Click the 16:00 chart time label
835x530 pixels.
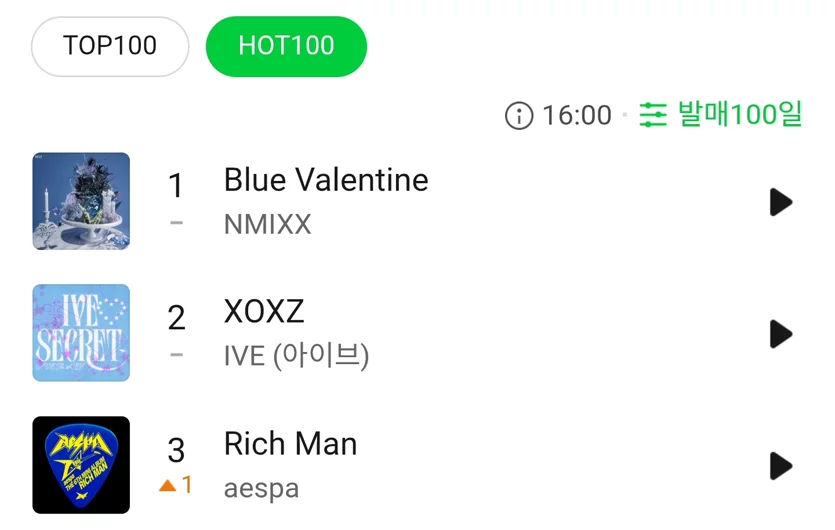coord(577,115)
